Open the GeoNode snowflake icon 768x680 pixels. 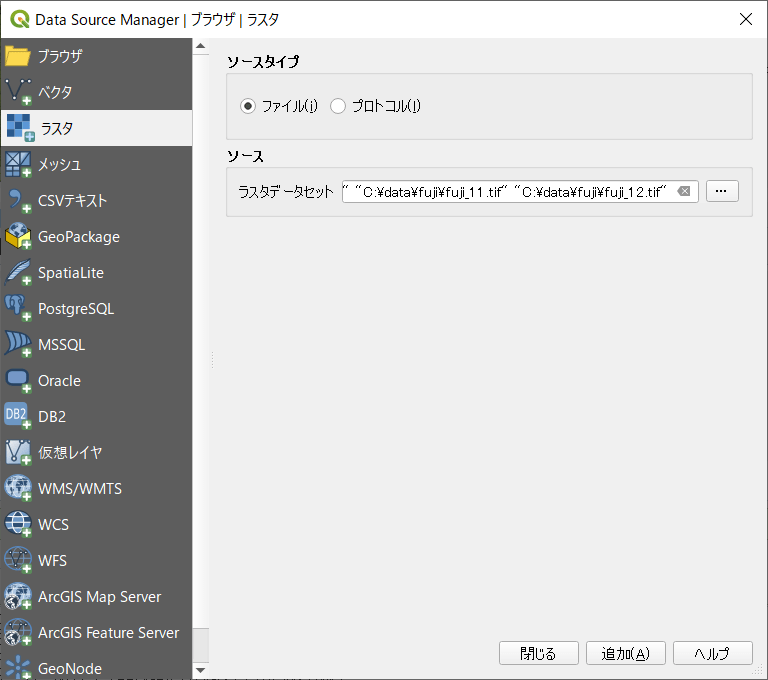click(x=18, y=667)
